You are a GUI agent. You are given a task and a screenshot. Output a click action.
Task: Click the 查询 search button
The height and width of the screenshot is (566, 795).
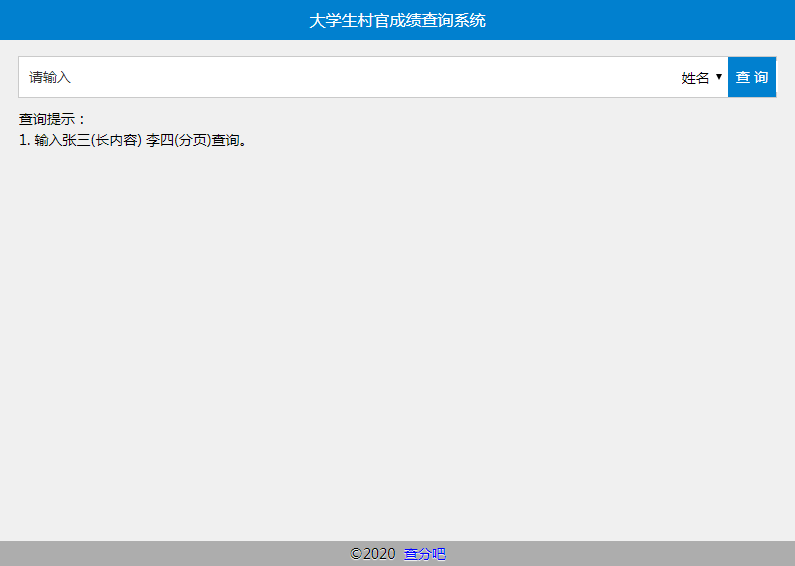click(x=752, y=78)
